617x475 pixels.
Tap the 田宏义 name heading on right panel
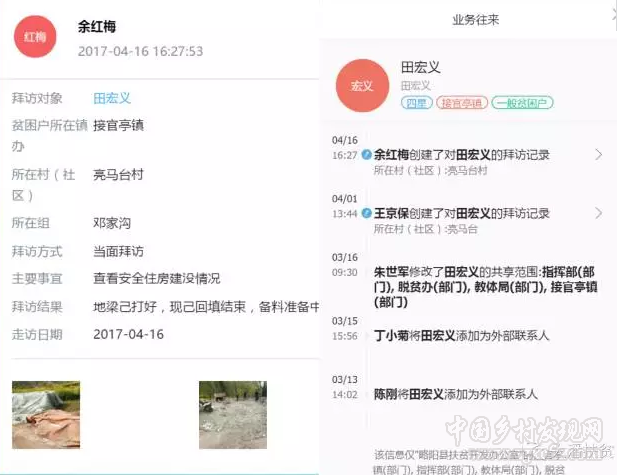pyautogui.click(x=420, y=68)
